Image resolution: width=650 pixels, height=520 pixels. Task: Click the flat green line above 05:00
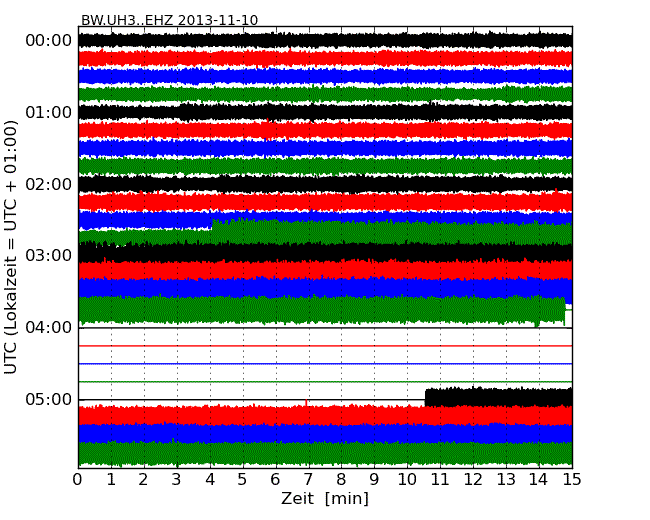pyautogui.click(x=325, y=381)
